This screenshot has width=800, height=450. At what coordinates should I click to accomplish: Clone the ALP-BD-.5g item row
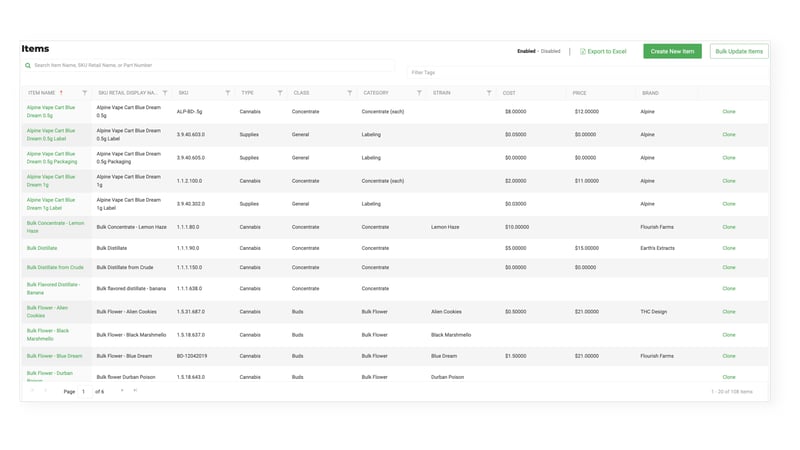pyautogui.click(x=729, y=111)
